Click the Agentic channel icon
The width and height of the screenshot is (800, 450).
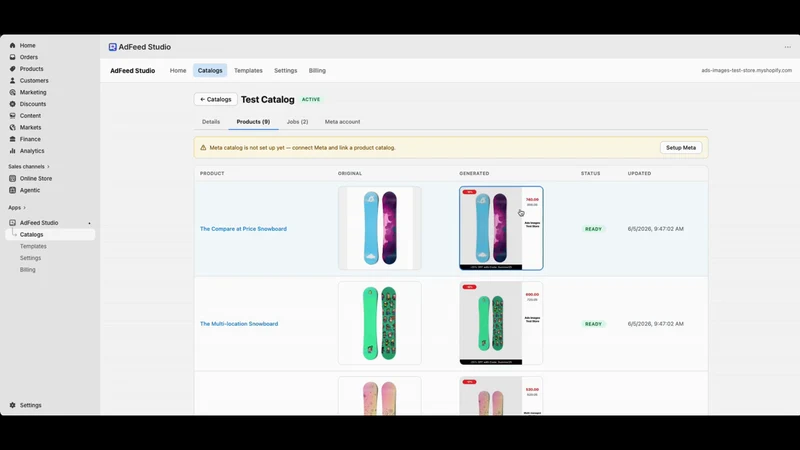point(13,190)
